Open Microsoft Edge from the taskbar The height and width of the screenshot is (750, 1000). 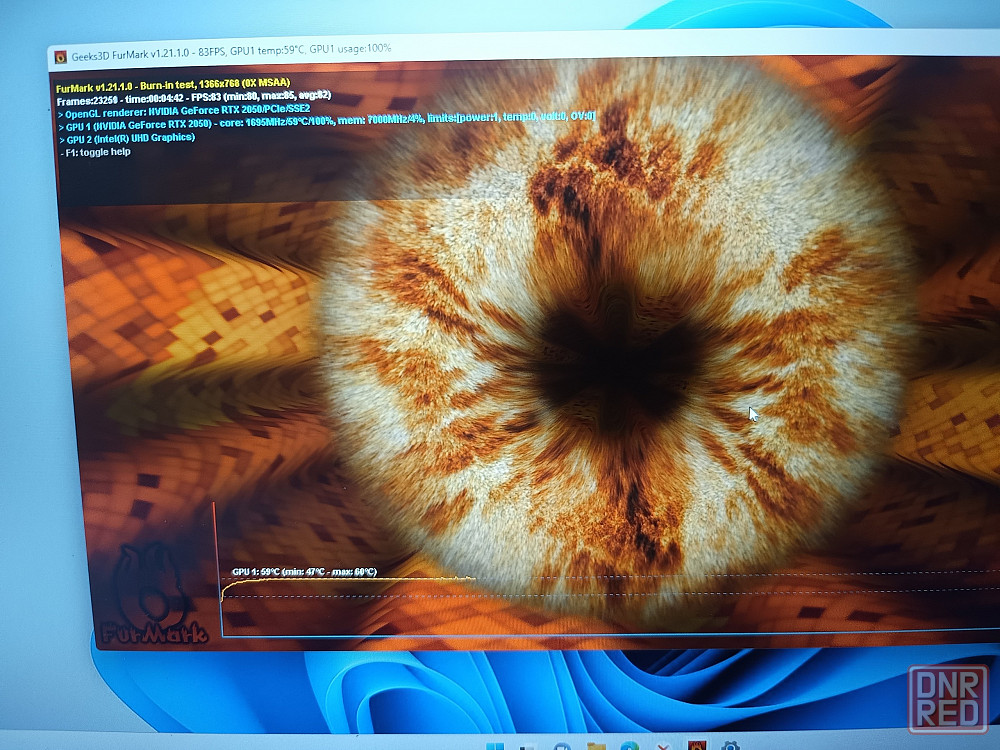[629, 746]
